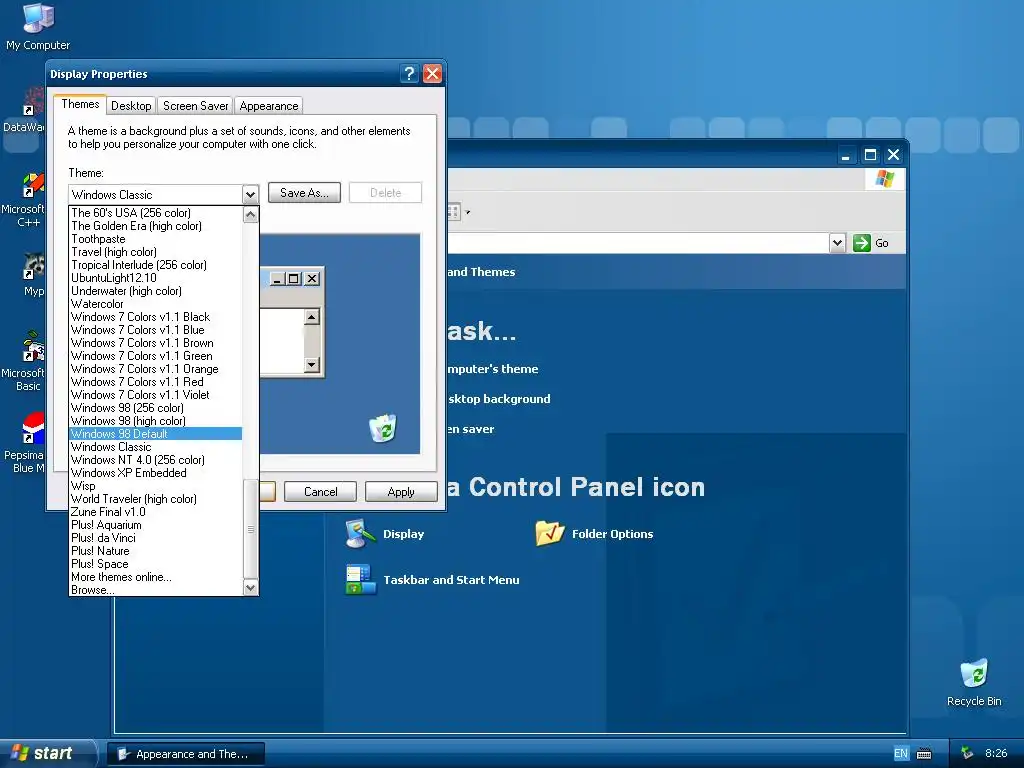Open the Display control panel icon
This screenshot has width=1024, height=768.
click(360, 534)
